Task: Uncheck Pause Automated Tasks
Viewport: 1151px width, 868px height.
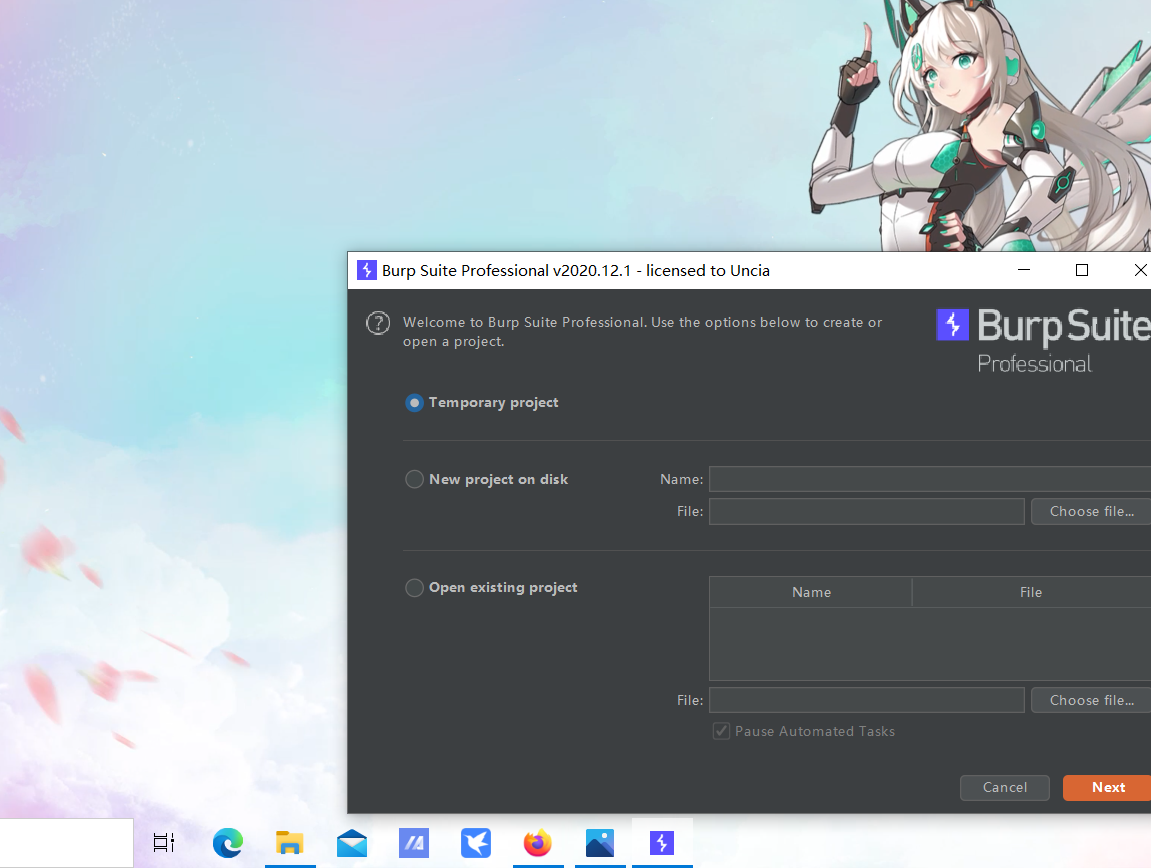Action: tap(721, 731)
